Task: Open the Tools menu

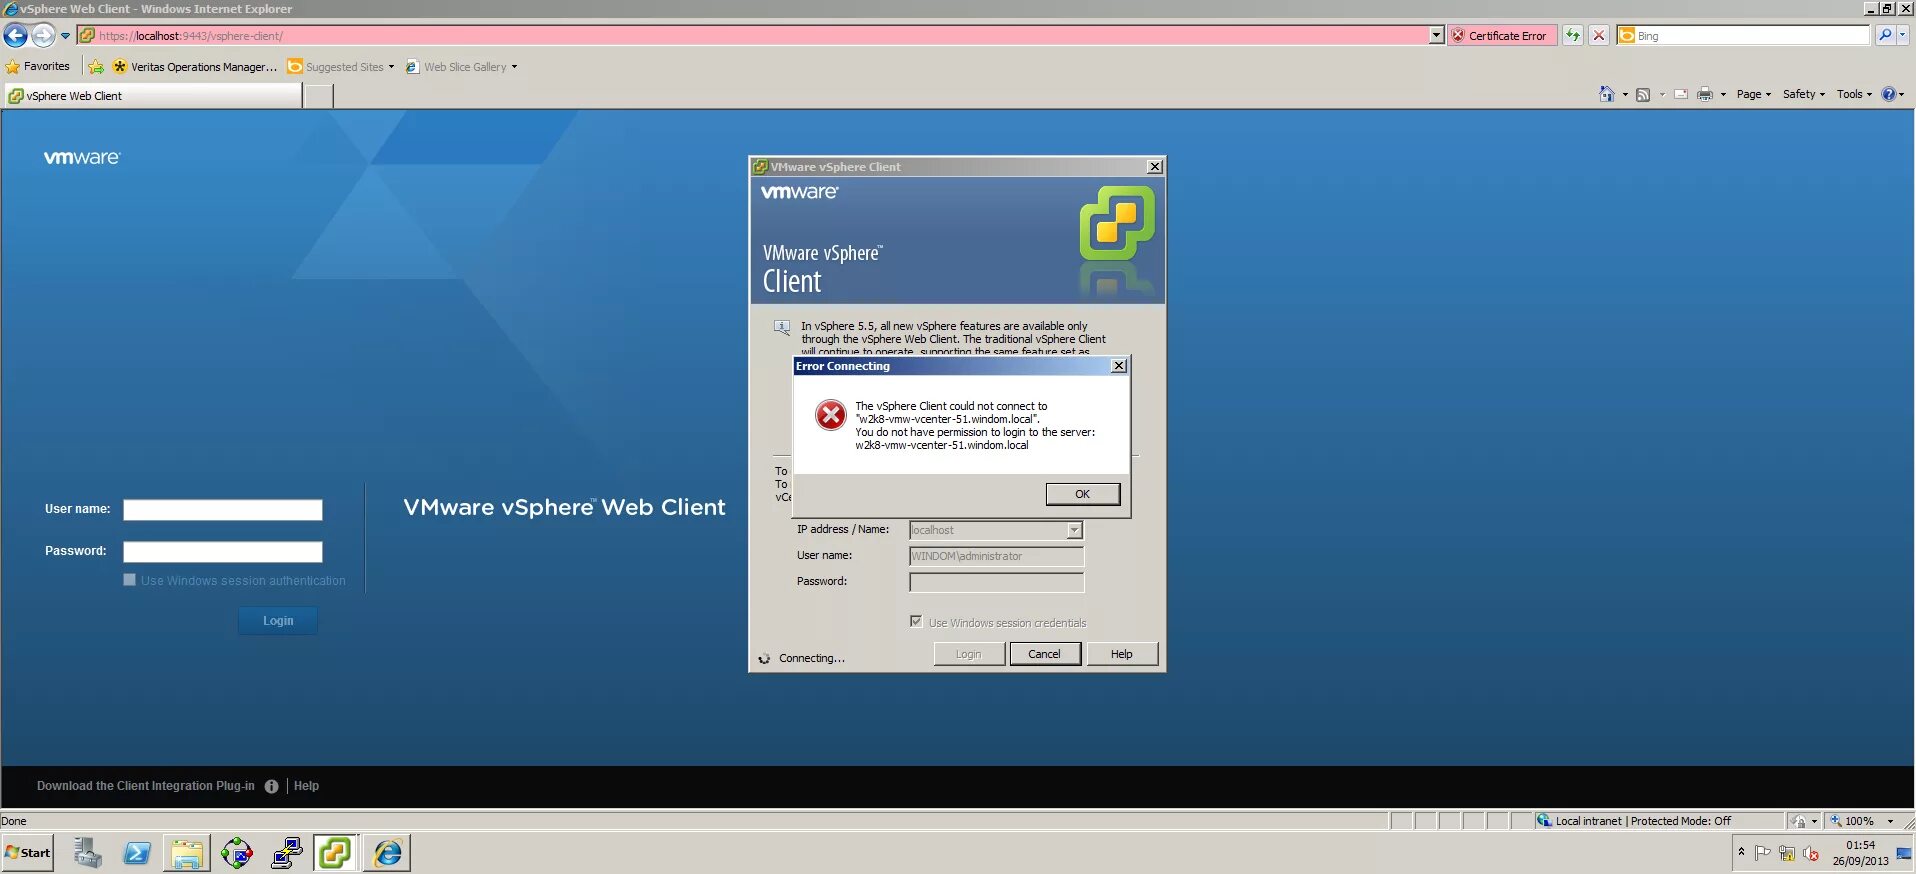Action: pyautogui.click(x=1854, y=94)
